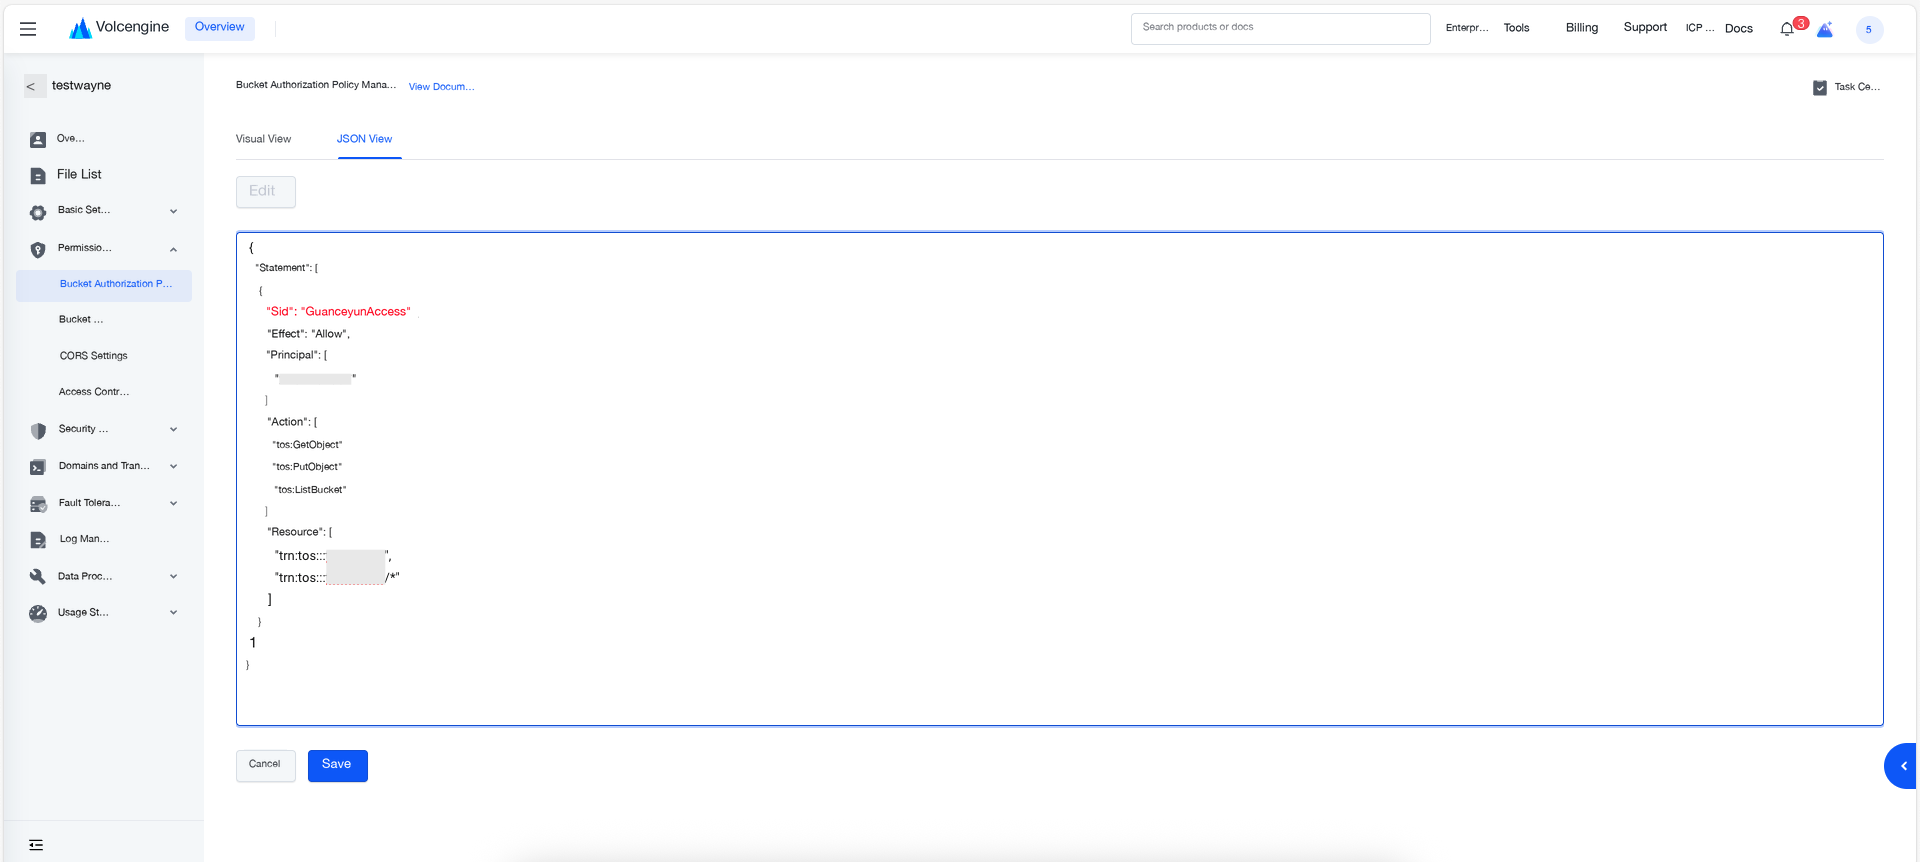The image size is (1920, 862).
Task: Save the bucket policy
Action: [338, 765]
